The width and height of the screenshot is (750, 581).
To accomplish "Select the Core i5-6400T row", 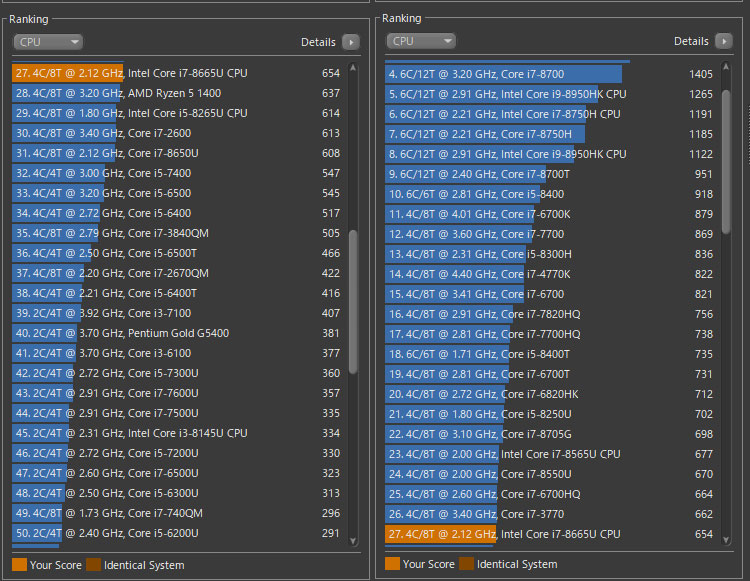I will click(178, 293).
